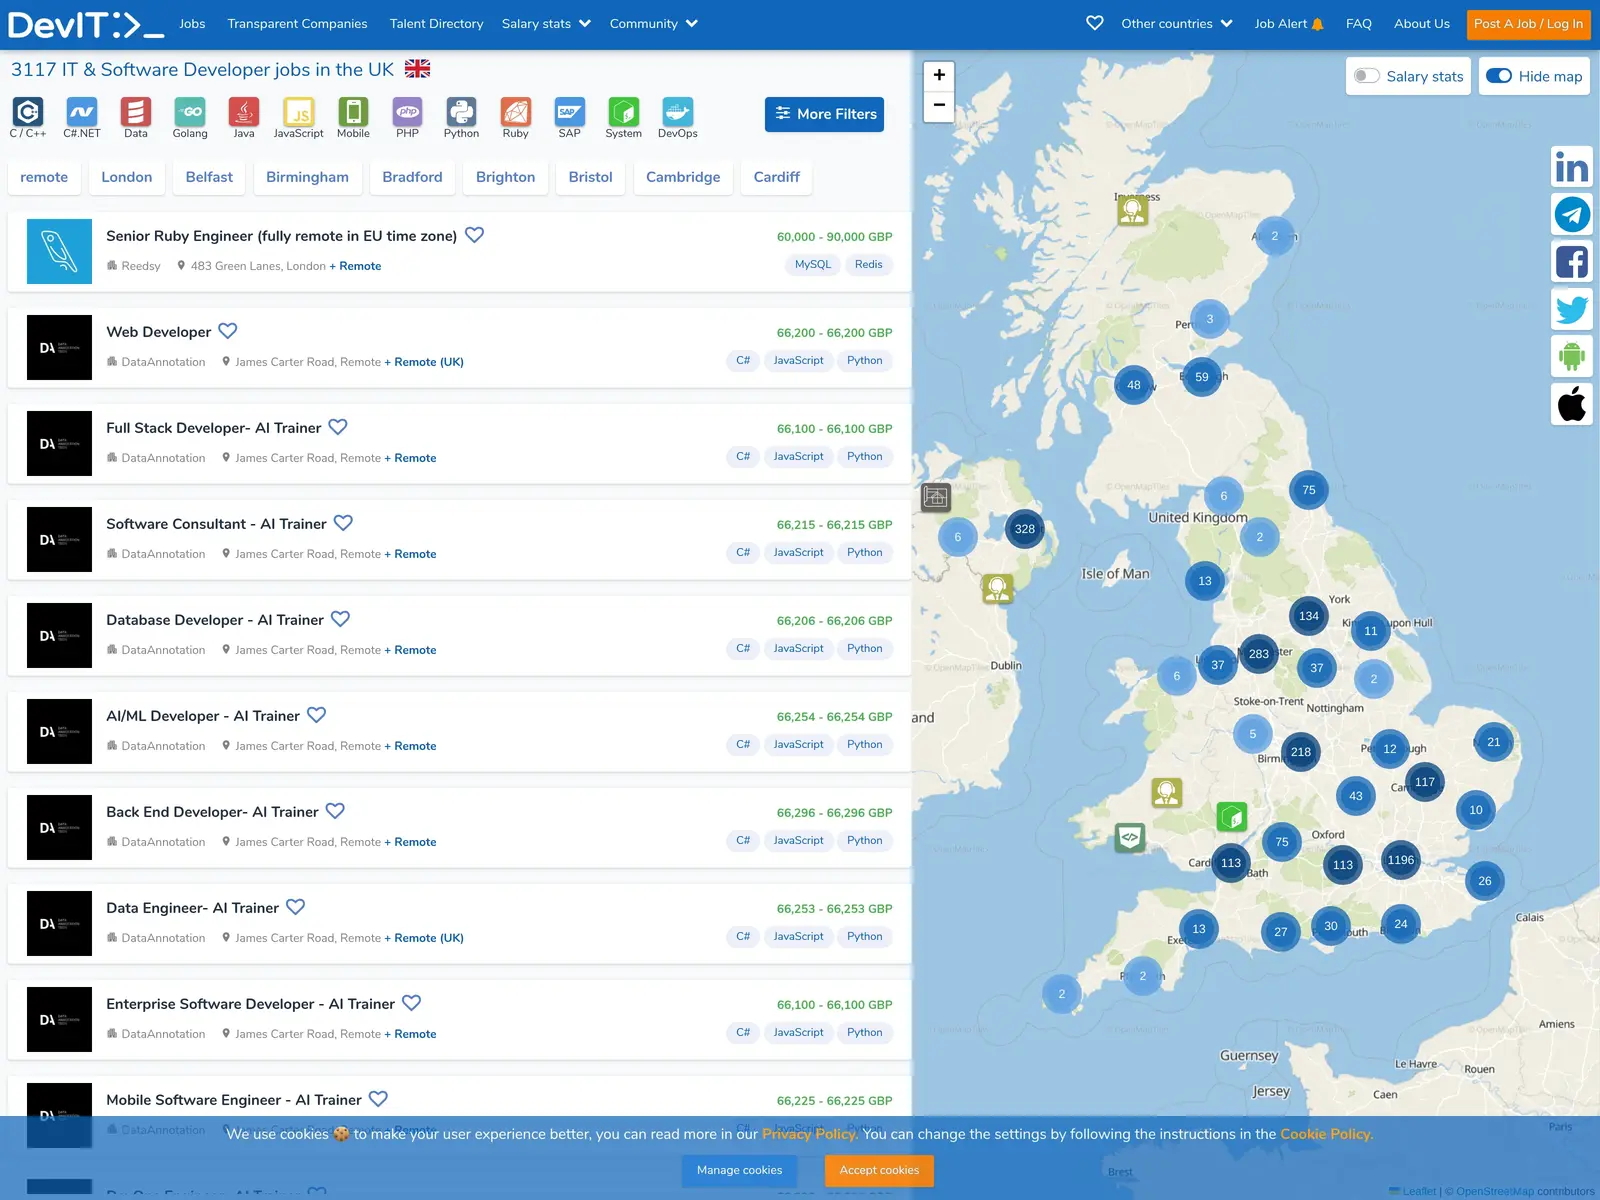
Task: Choose the PHP technology icon
Action: (407, 117)
